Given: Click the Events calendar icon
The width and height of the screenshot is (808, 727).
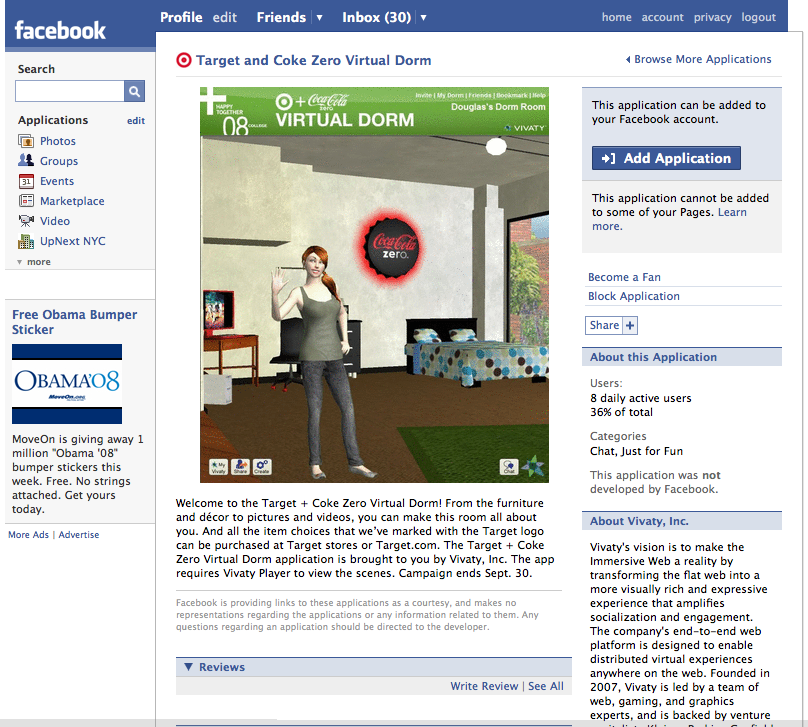Looking at the screenshot, I should coord(26,181).
